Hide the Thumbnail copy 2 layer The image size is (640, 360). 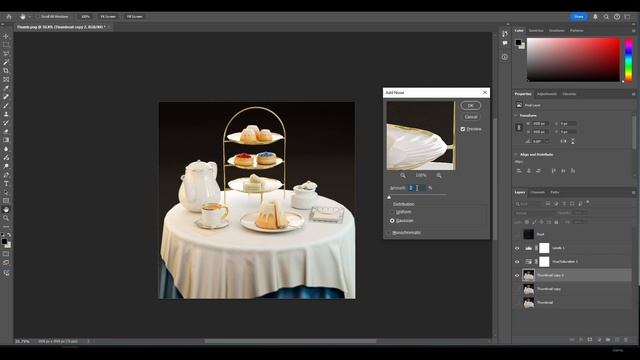(x=517, y=276)
